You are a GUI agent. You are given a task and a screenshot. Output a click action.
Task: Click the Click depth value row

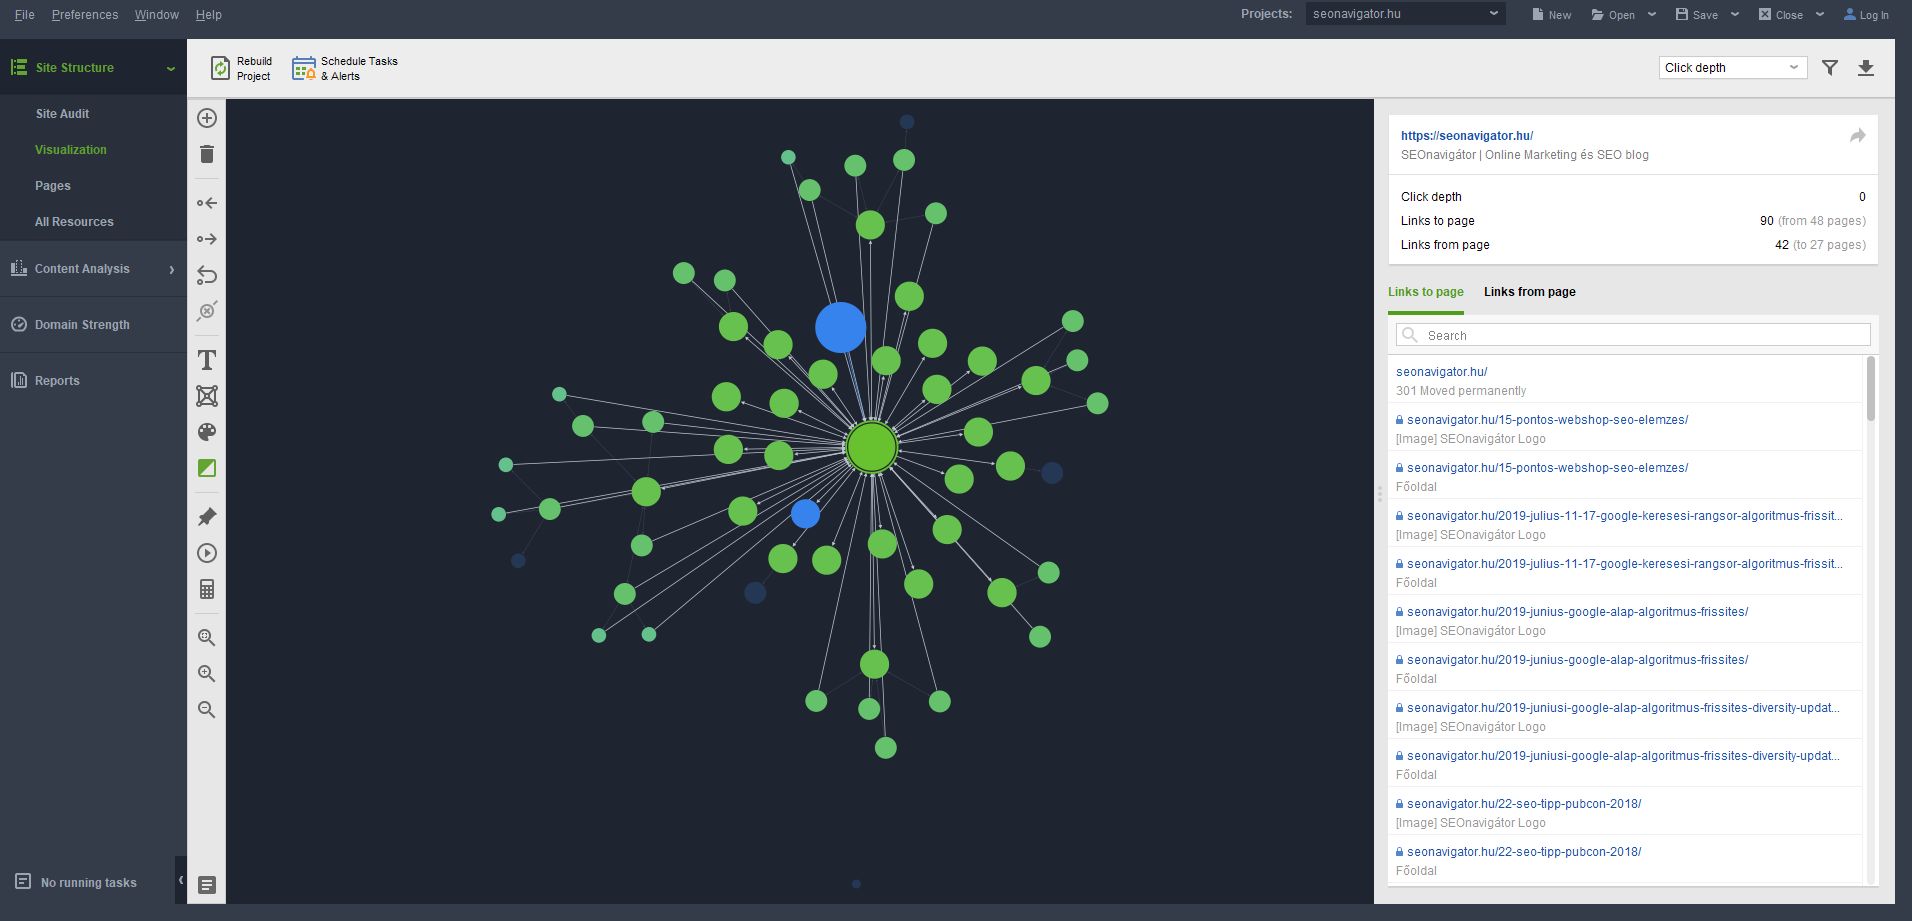coord(1633,197)
